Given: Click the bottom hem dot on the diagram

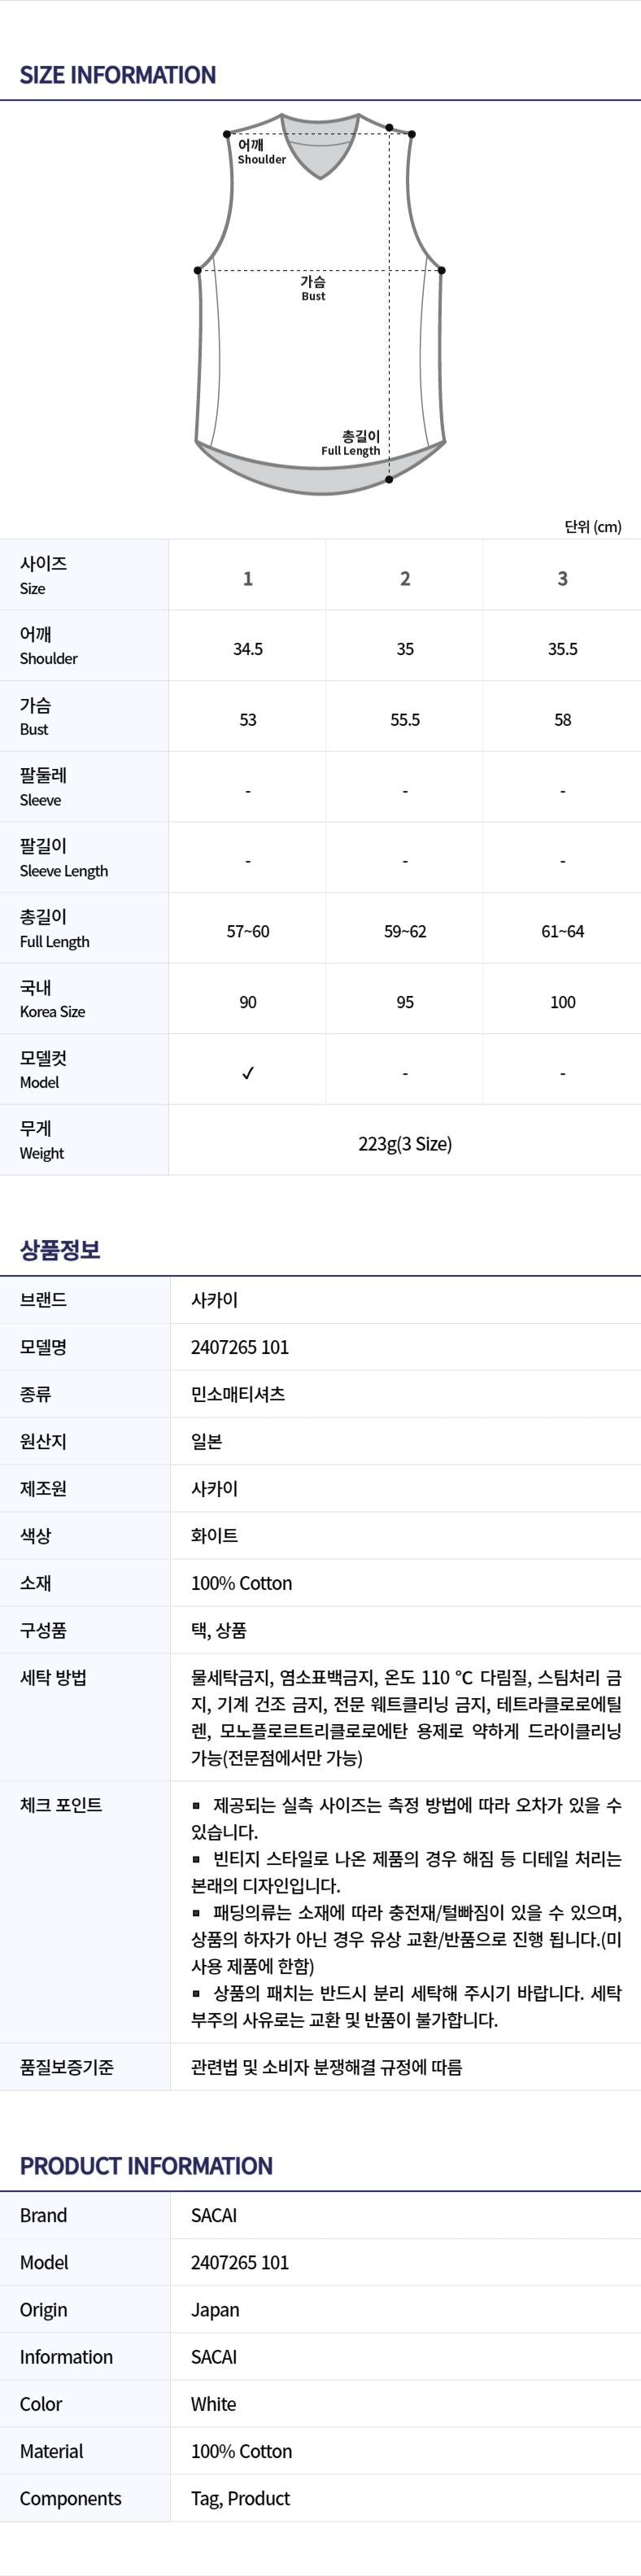Looking at the screenshot, I should [x=389, y=480].
